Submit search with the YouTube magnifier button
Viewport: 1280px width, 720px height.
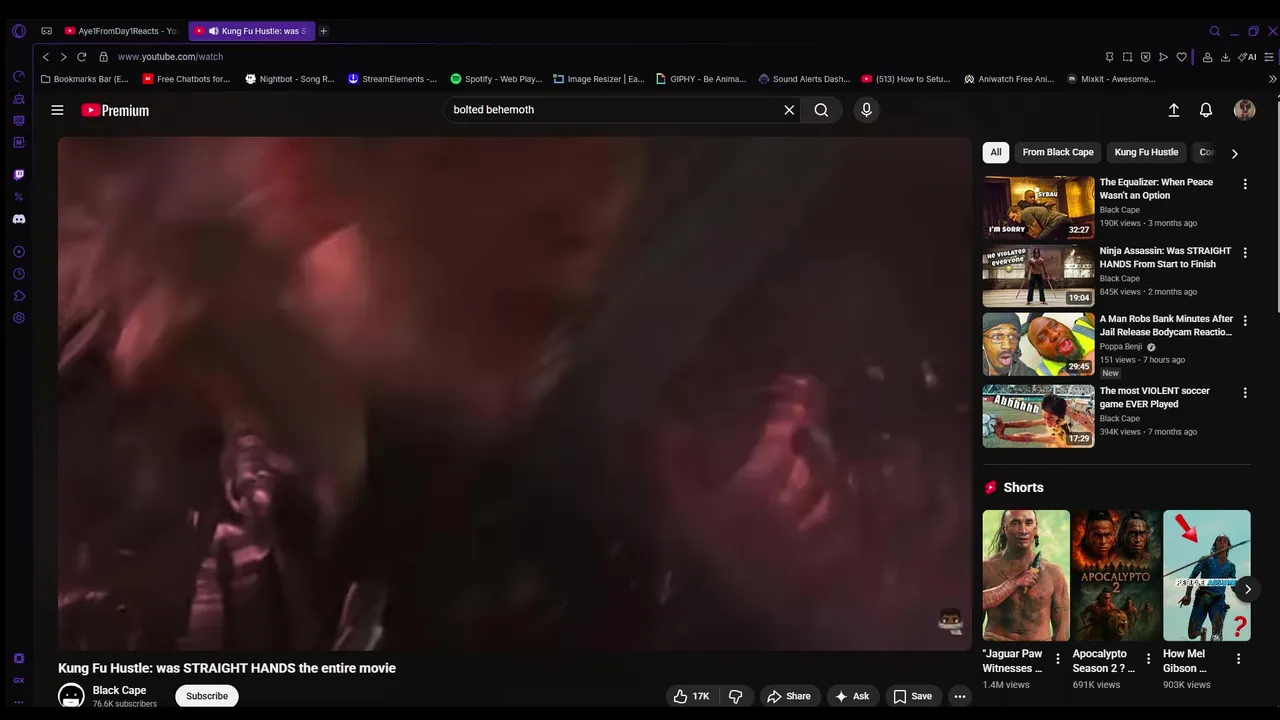pos(821,110)
